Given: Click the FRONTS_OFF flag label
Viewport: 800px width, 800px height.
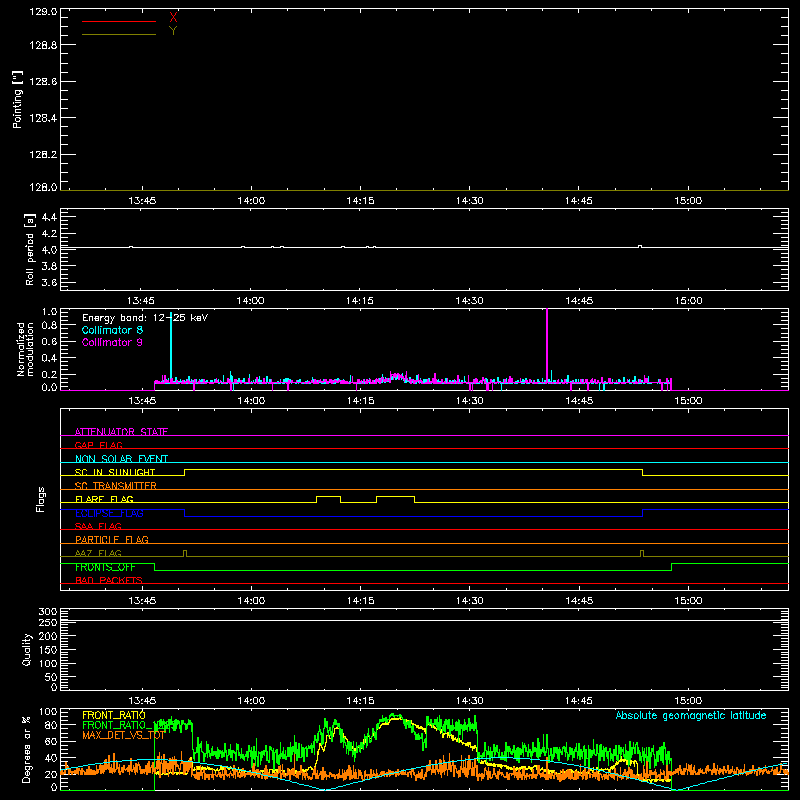Looking at the screenshot, I should coord(105,567).
